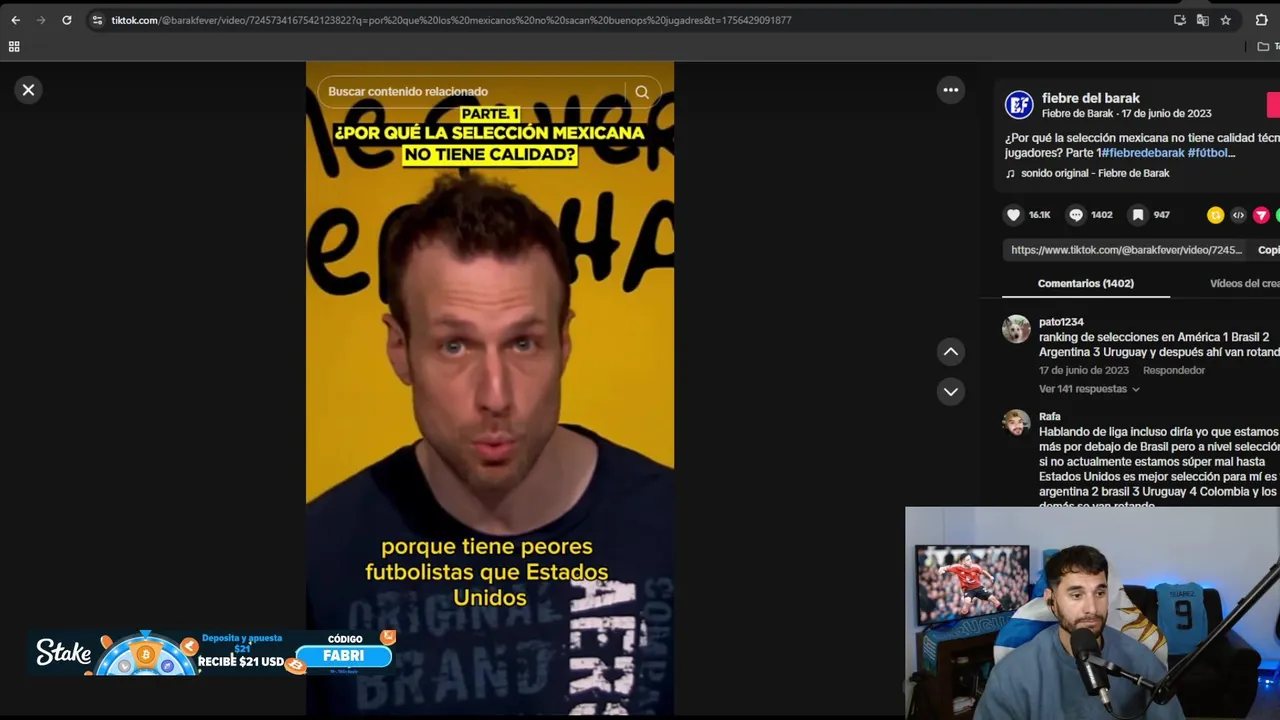The height and width of the screenshot is (720, 1280).
Task: Open 'sonido original - Fiebre de Barak' sound
Action: (1095, 174)
